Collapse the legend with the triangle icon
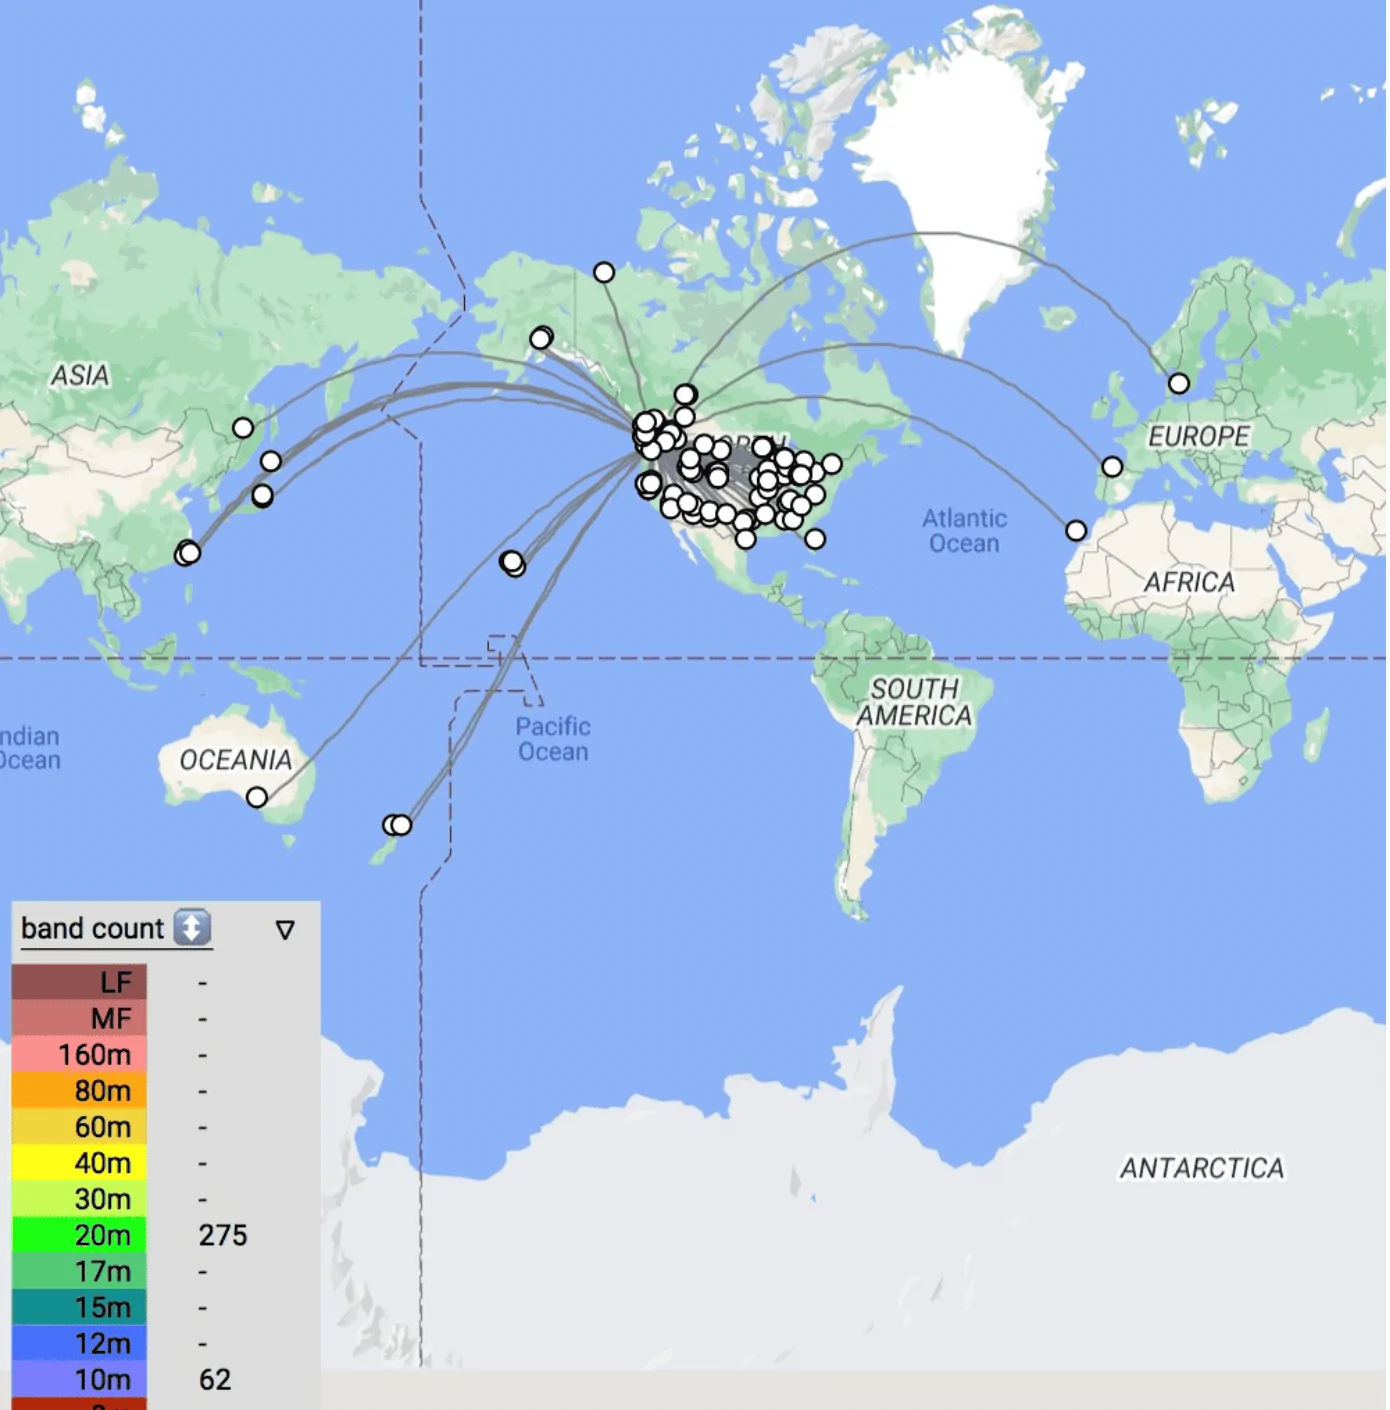This screenshot has width=1390, height=1410. click(x=285, y=930)
